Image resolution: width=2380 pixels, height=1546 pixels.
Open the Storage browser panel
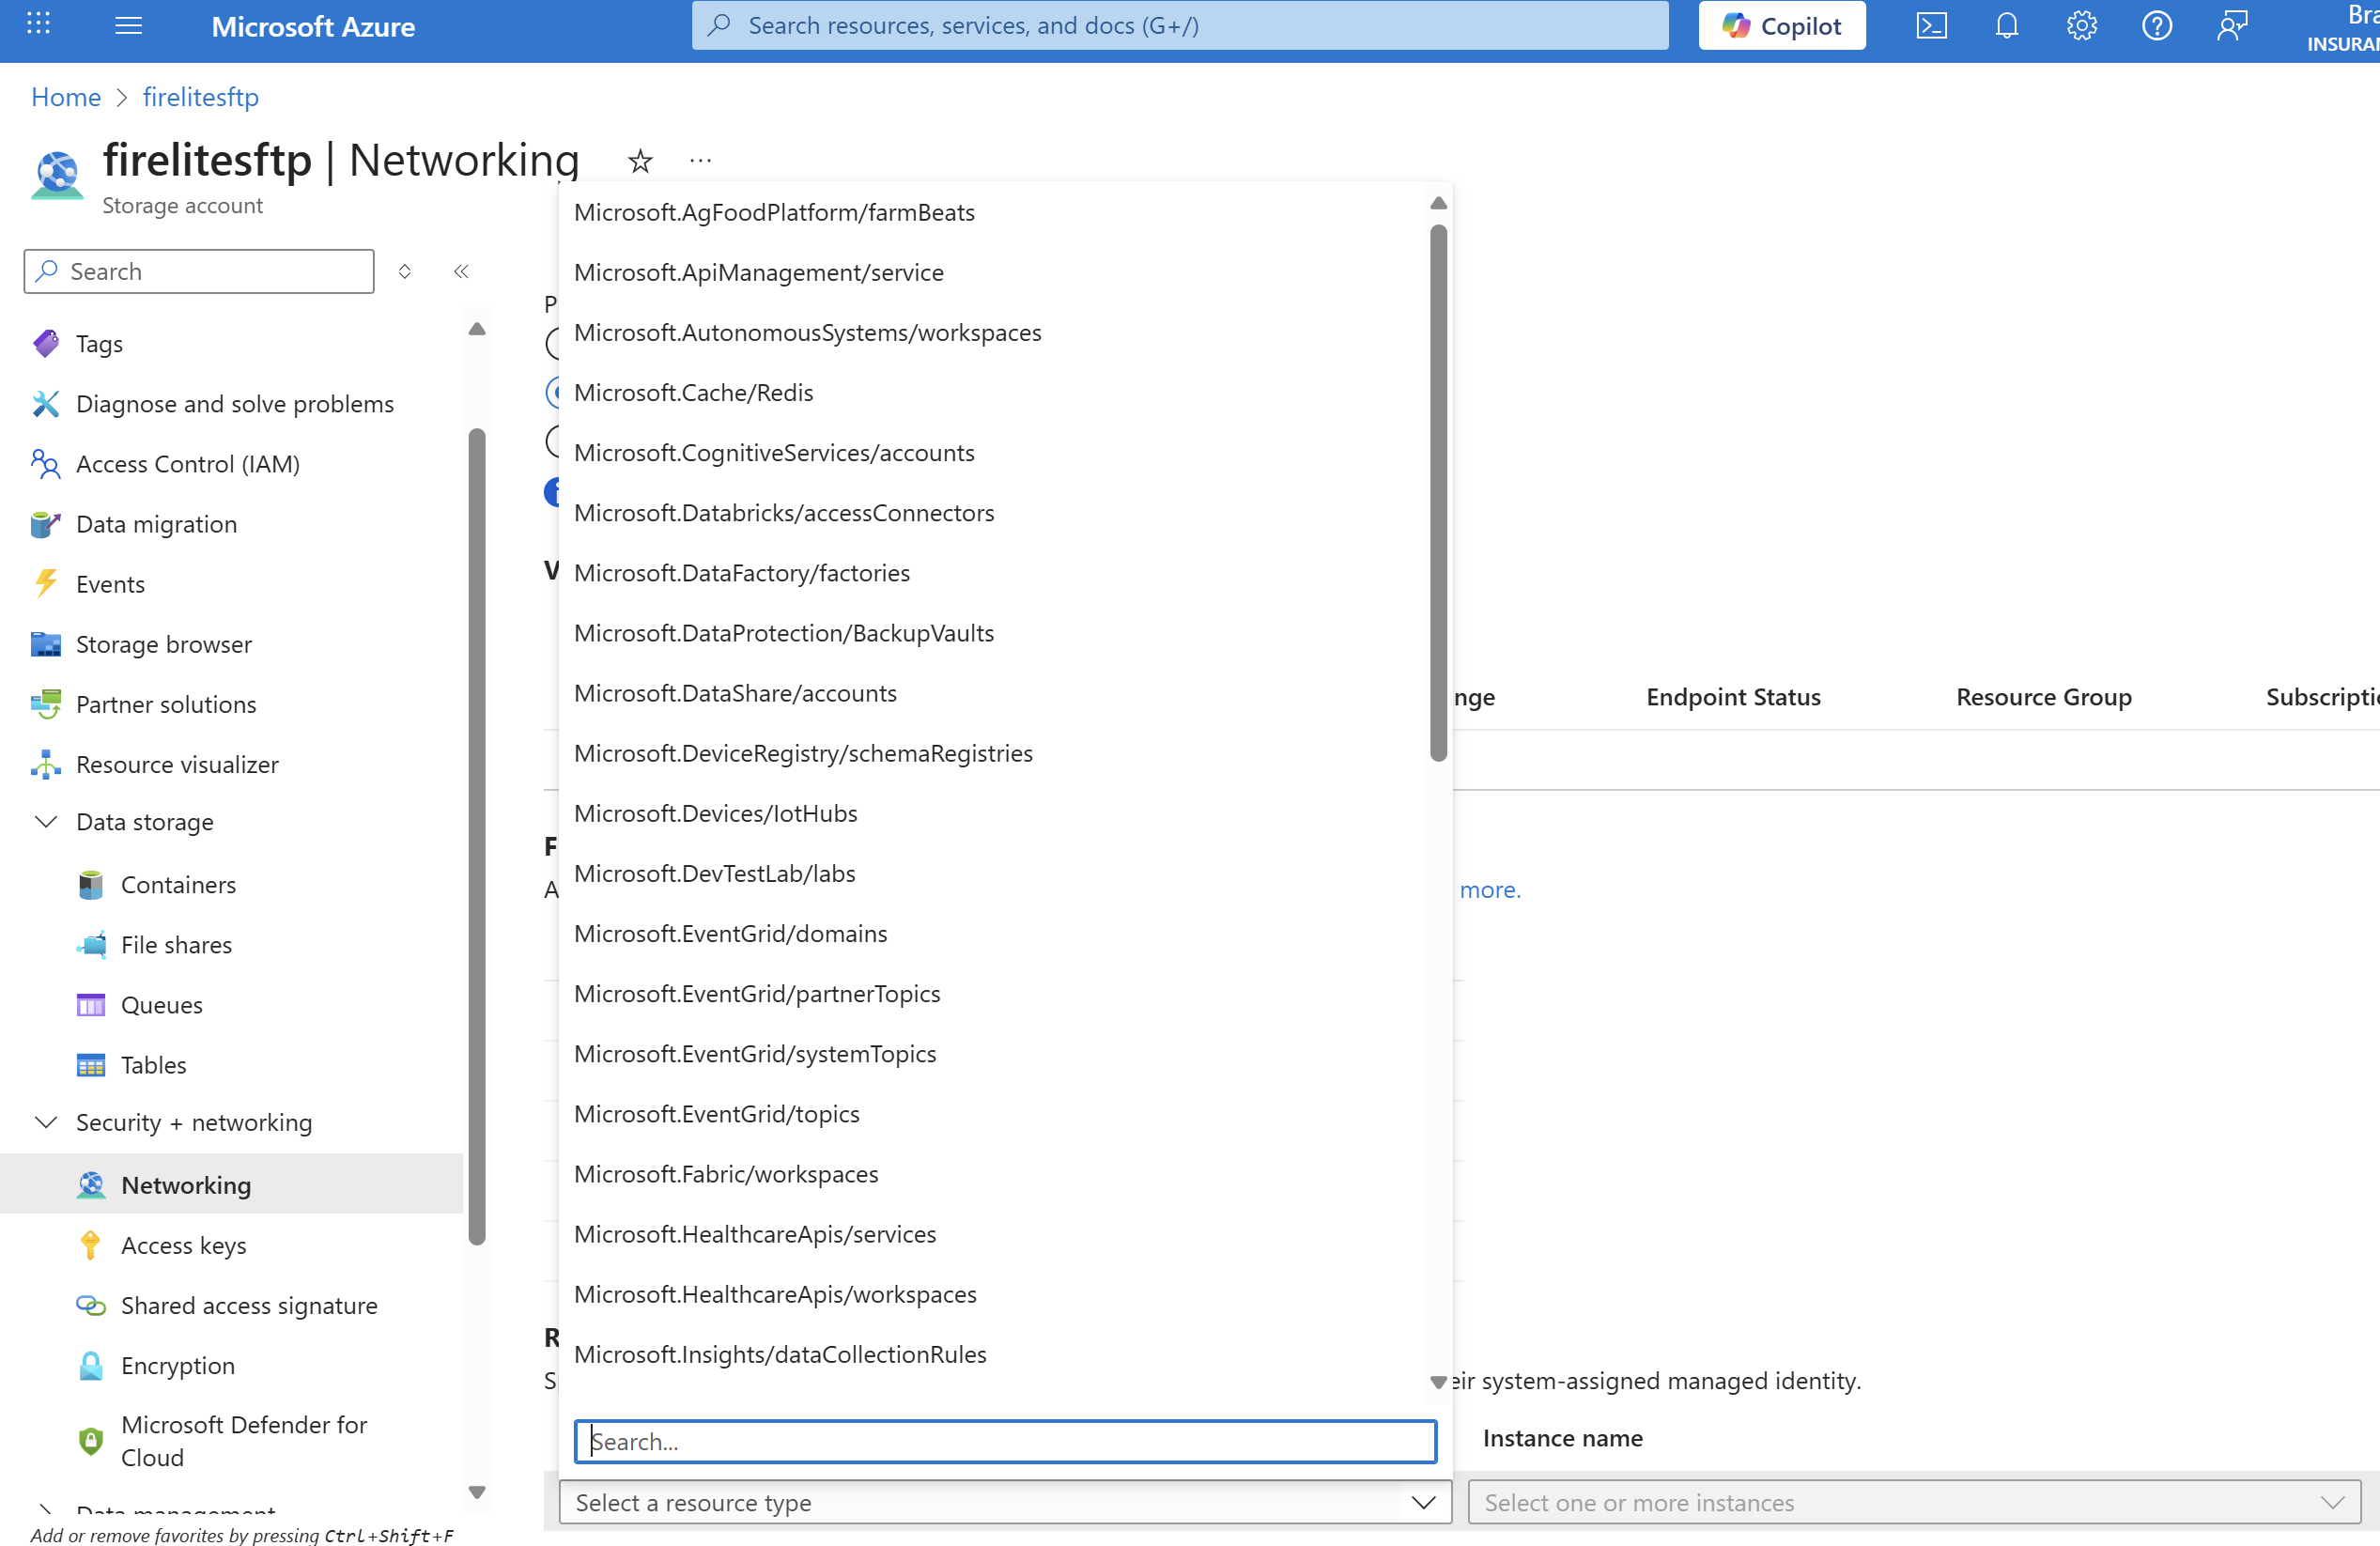tap(163, 644)
